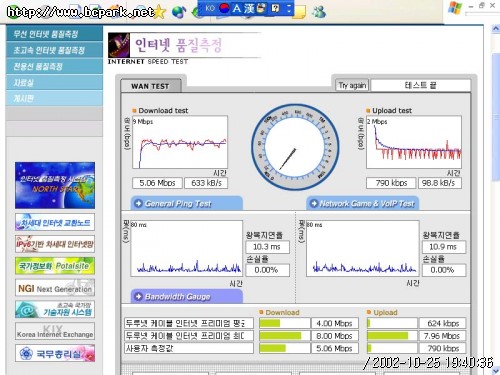This screenshot has height=375, width=500.
Task: Click the vertical scrollbar thumb
Action: pyautogui.click(x=496, y=117)
